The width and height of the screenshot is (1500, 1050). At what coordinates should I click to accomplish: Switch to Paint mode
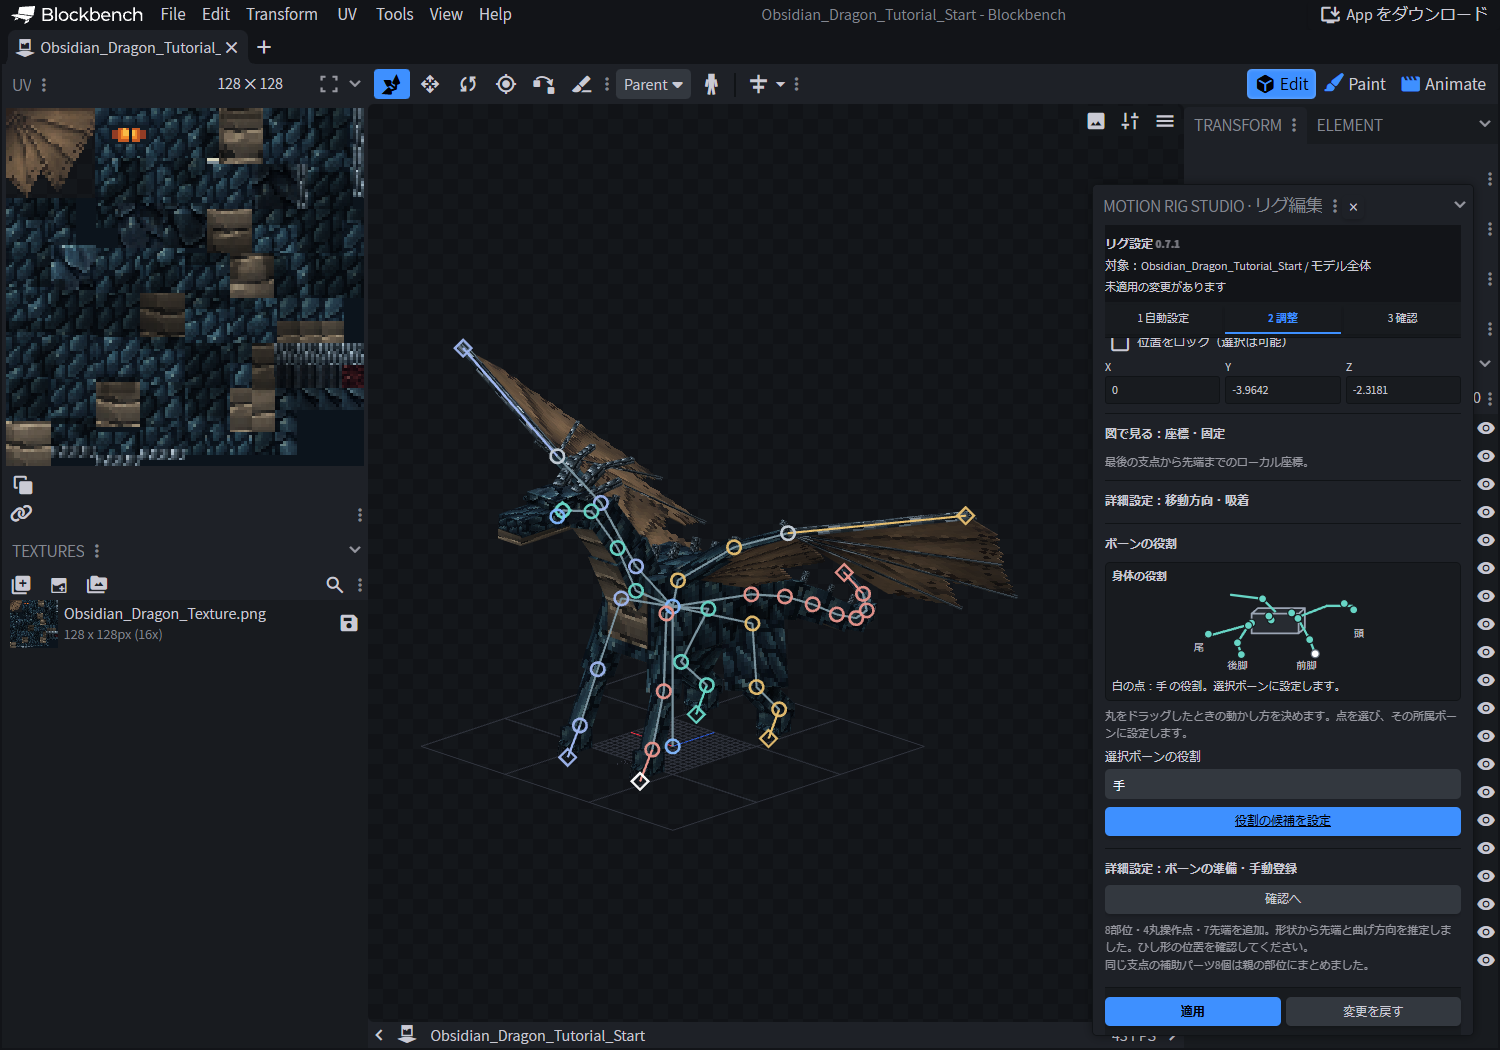coord(1355,84)
